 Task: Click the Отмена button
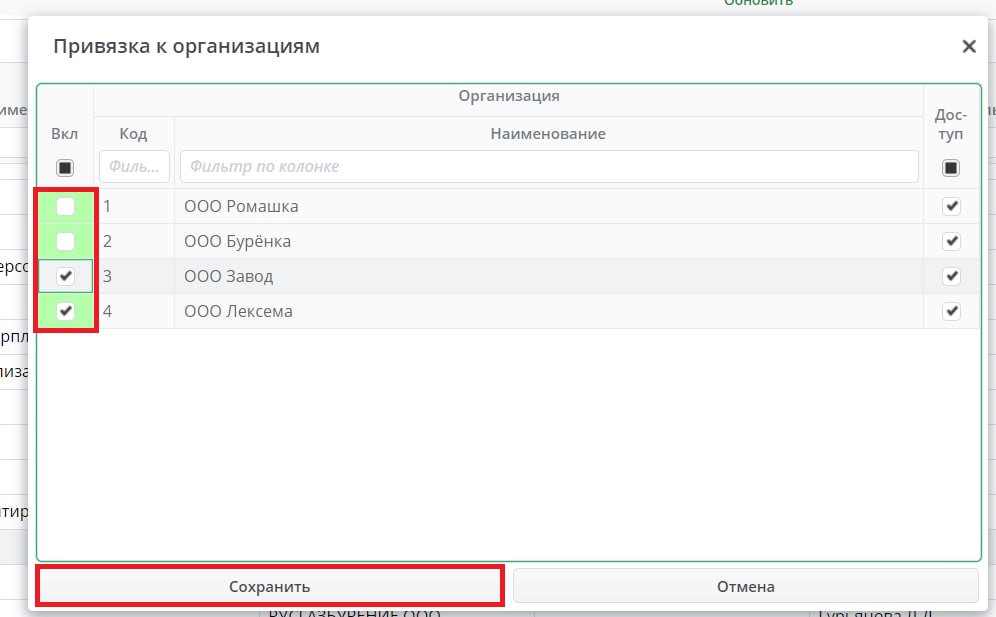coord(745,587)
